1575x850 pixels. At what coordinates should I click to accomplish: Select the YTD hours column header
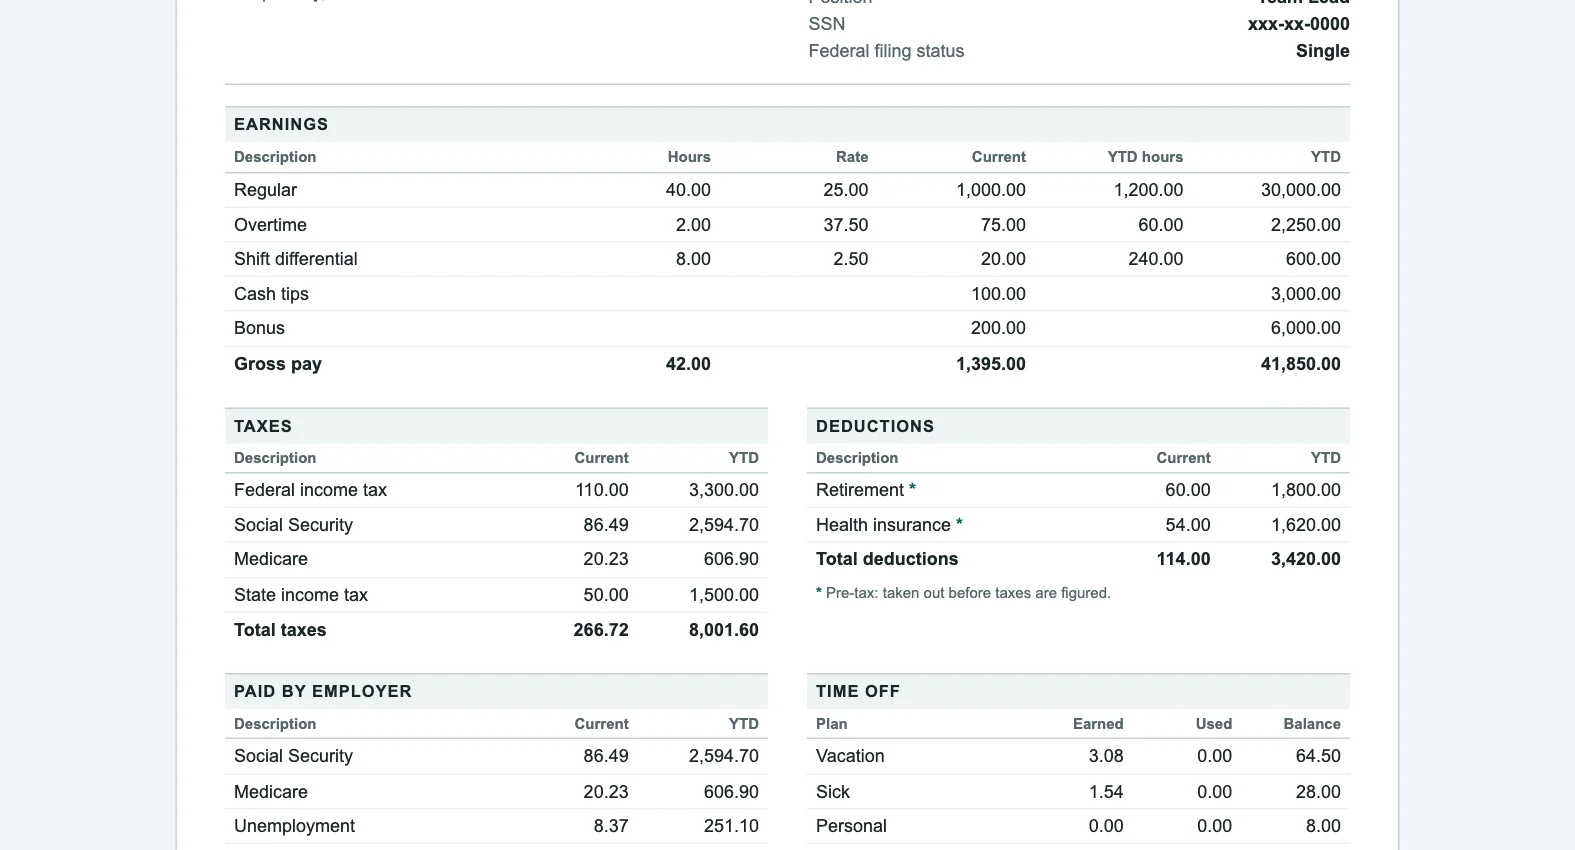[1145, 157]
